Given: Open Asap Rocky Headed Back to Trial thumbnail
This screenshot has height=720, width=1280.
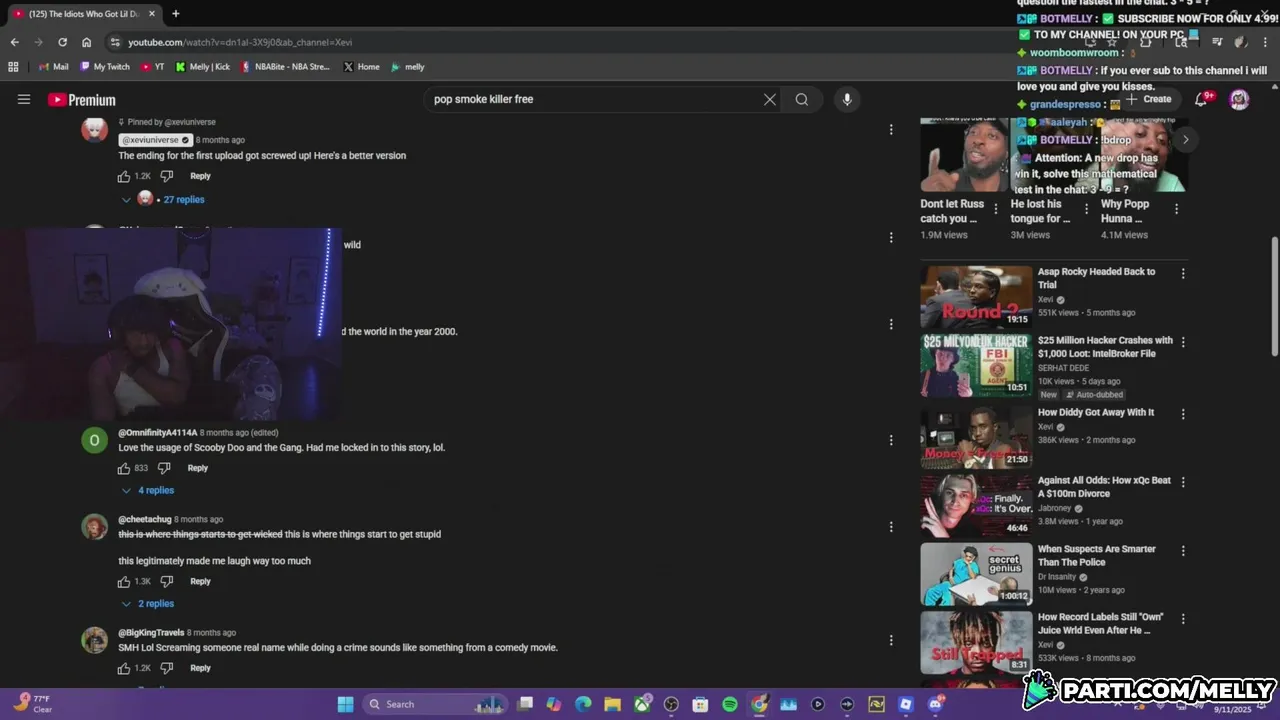Looking at the screenshot, I should coord(976,297).
